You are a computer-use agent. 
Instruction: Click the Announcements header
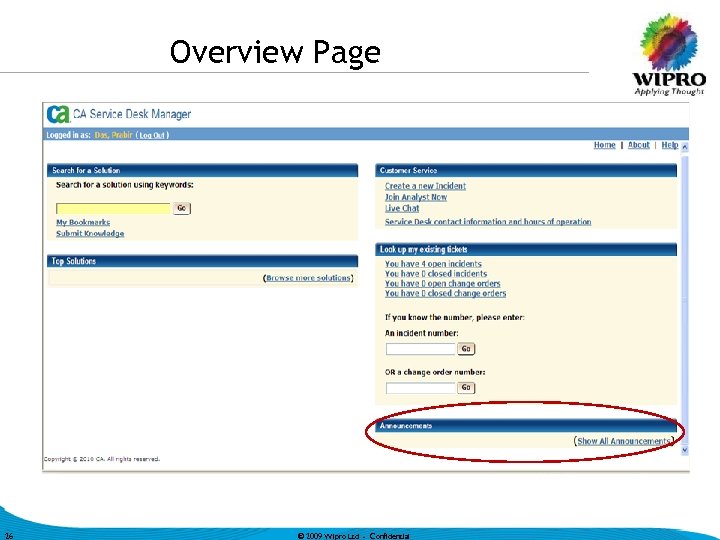526,426
